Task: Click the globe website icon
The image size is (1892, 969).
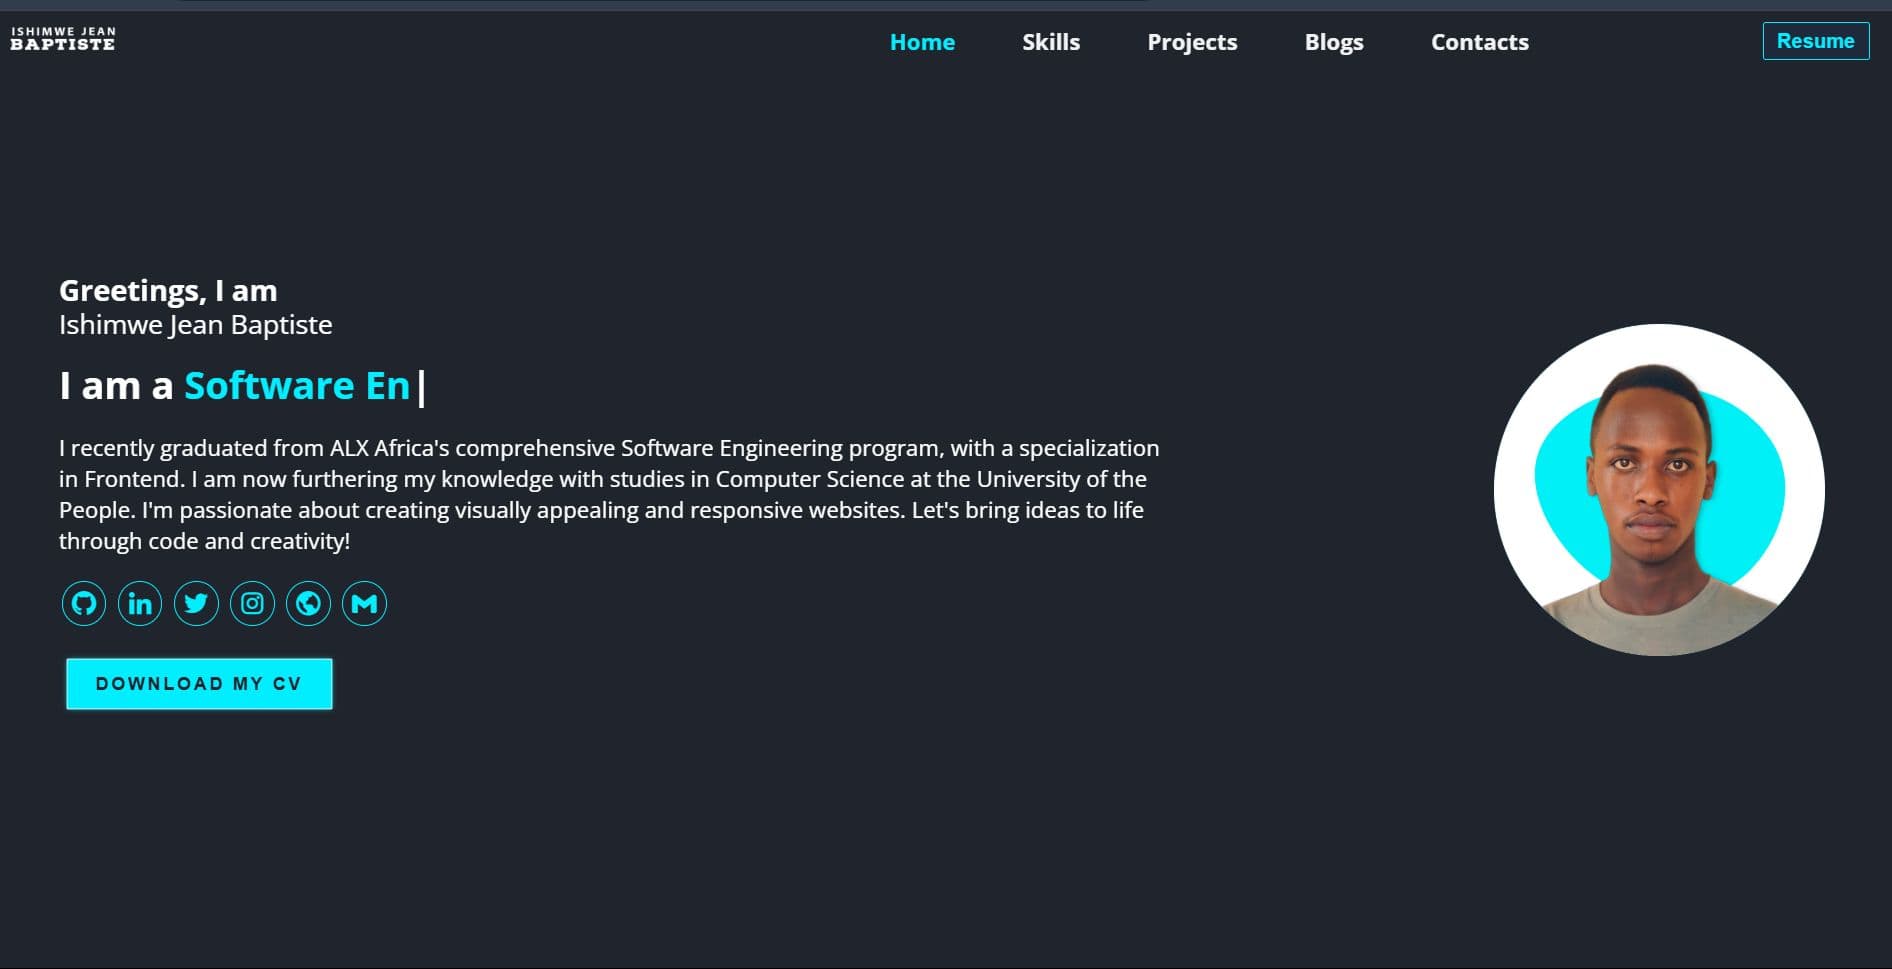Action: [308, 603]
